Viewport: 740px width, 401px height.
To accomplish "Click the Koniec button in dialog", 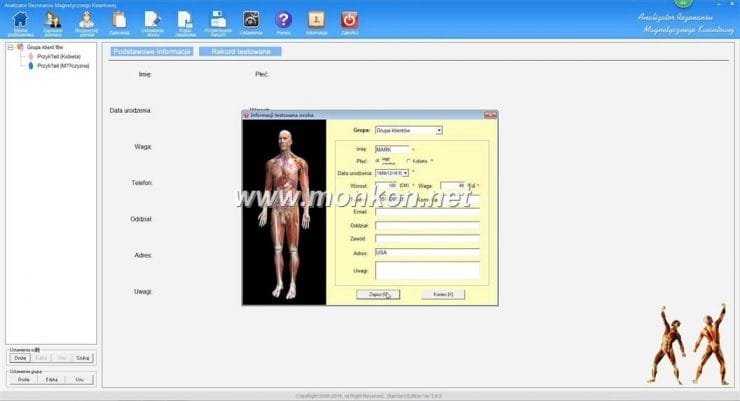I will click(443, 294).
